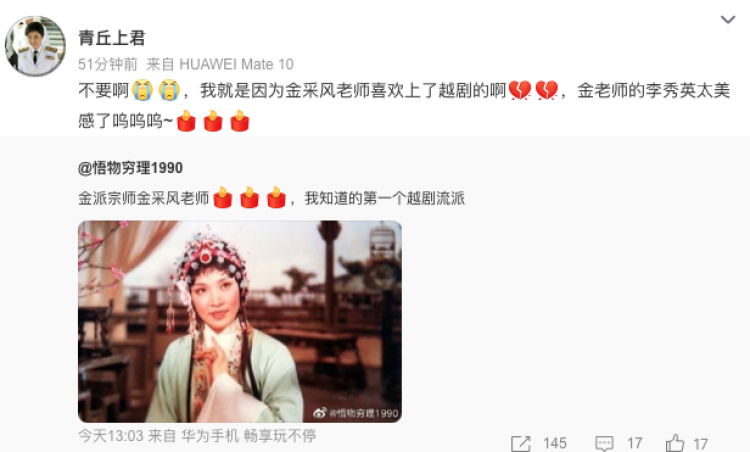
Task: Click the repost share icon
Action: tap(520, 443)
